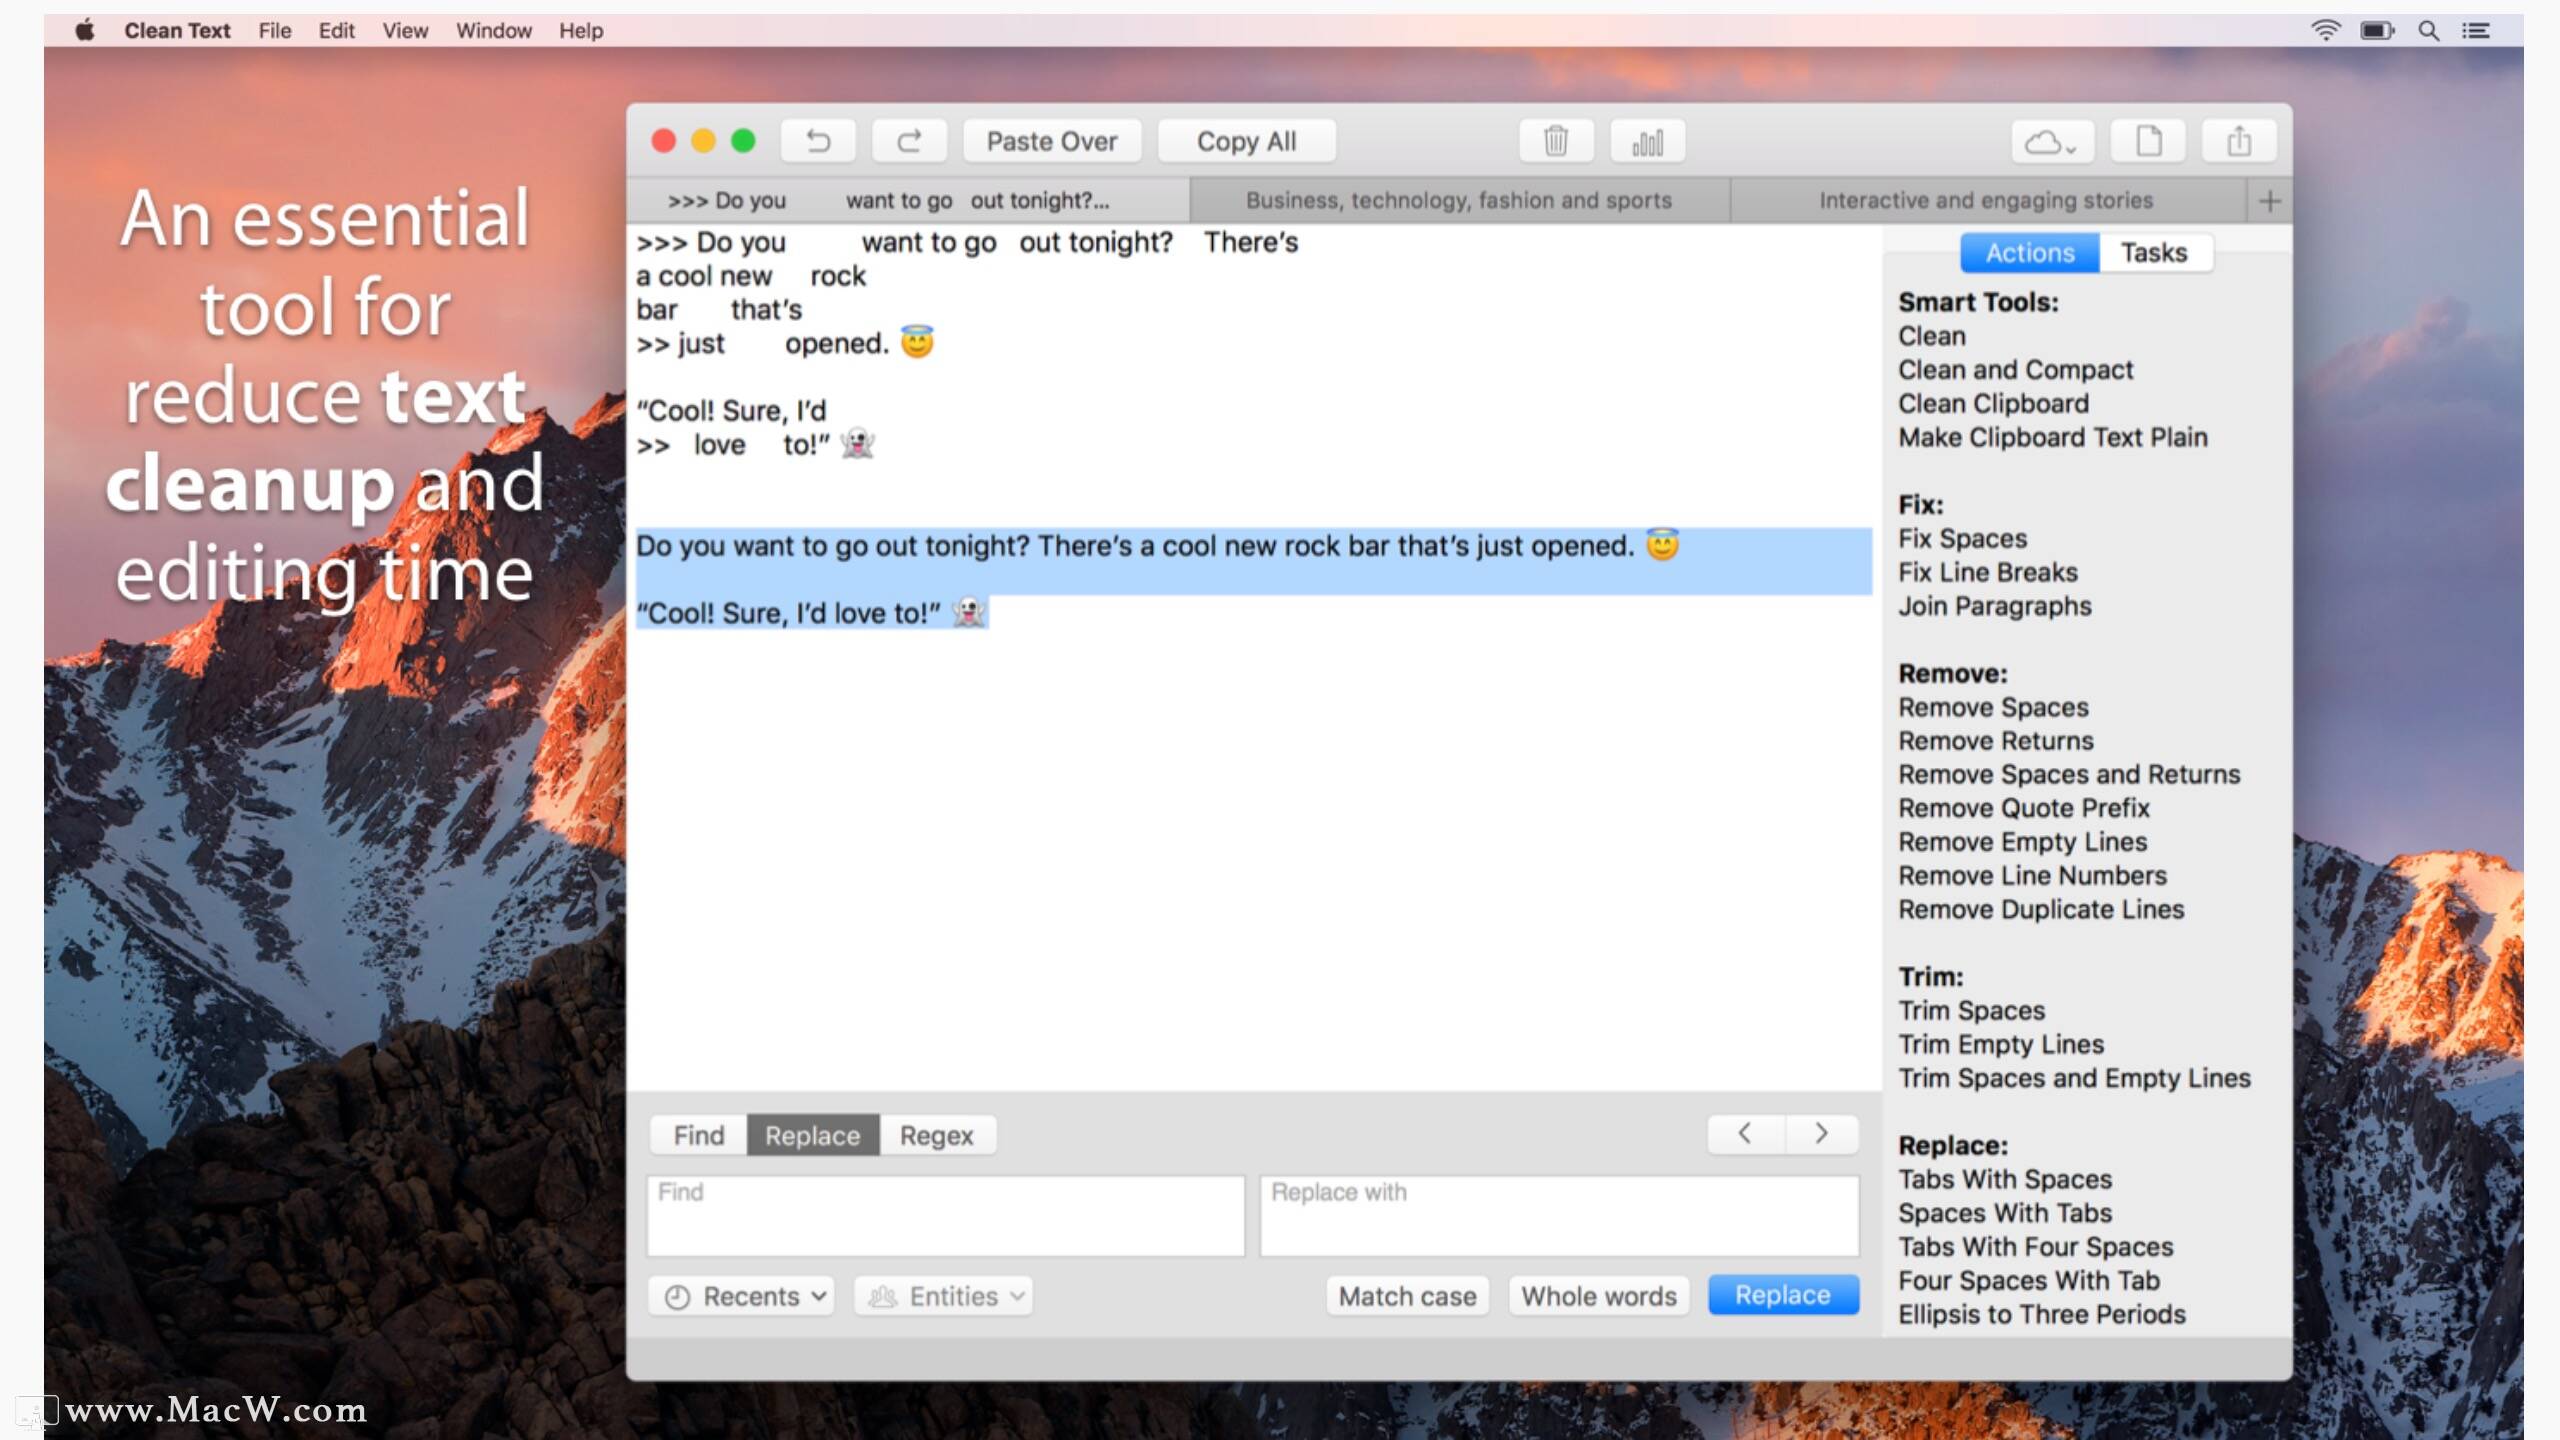
Task: Open the statistics bar chart icon
Action: click(1647, 141)
